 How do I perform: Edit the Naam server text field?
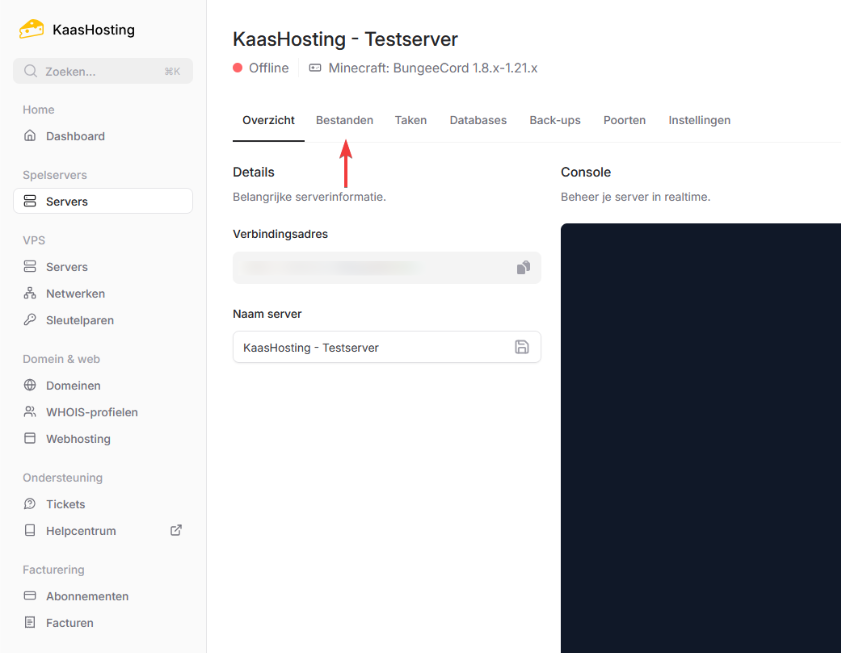tap(370, 347)
